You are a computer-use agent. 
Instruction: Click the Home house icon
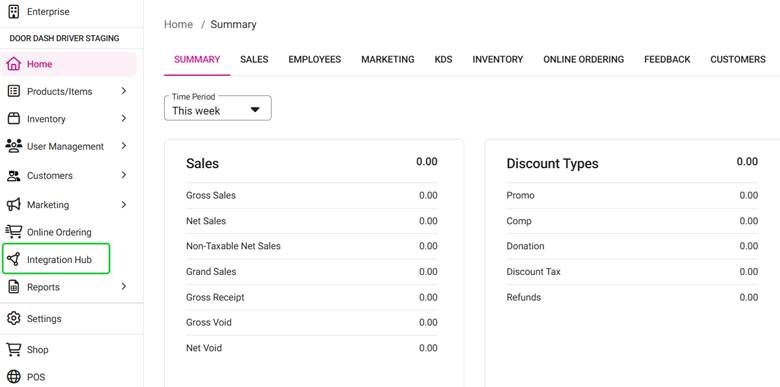[14, 64]
